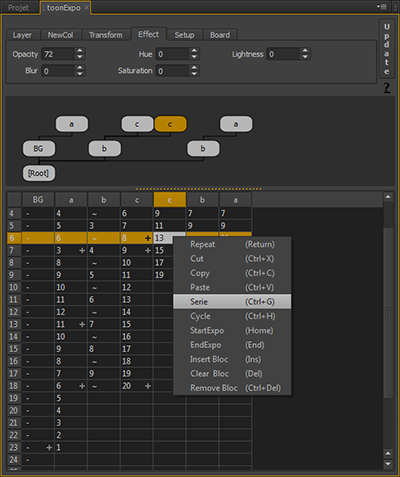Increase Opacity with up arrow
Viewport: 400px width, 477px height.
(80, 51)
